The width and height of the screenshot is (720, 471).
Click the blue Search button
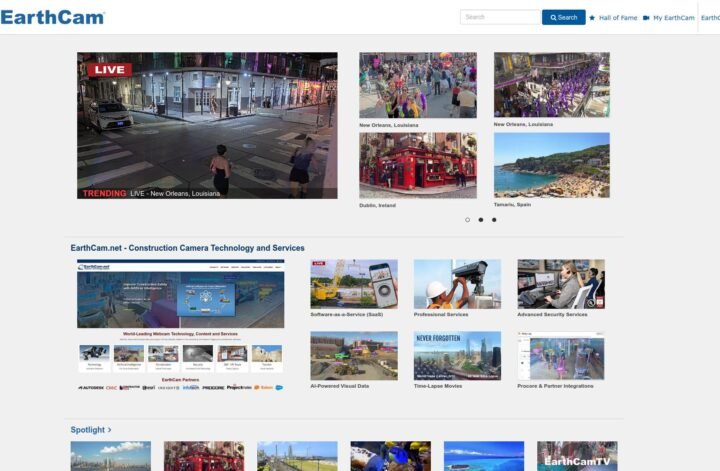pyautogui.click(x=563, y=17)
